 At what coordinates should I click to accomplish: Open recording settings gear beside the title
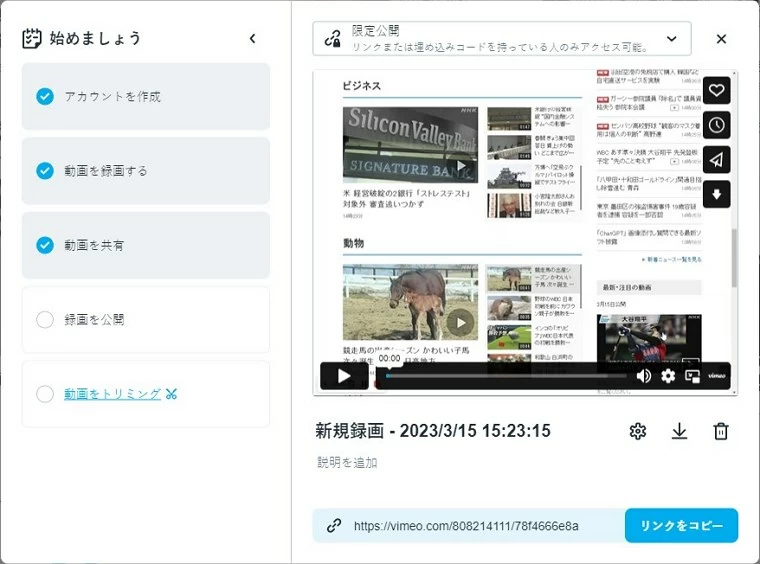pos(637,431)
